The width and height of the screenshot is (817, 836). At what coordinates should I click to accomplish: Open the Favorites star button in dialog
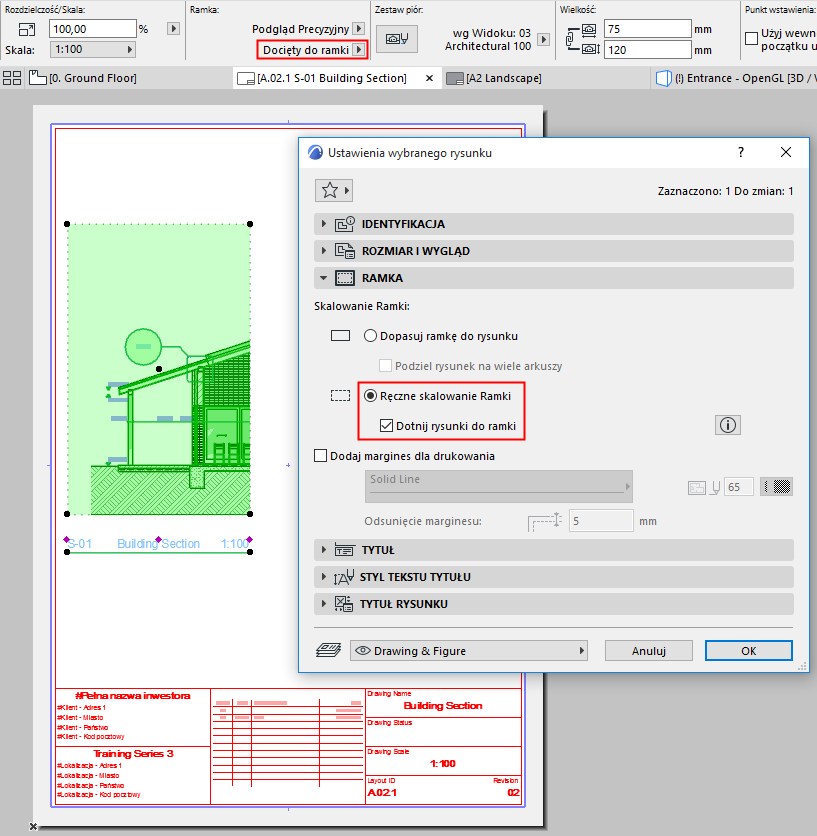(334, 190)
